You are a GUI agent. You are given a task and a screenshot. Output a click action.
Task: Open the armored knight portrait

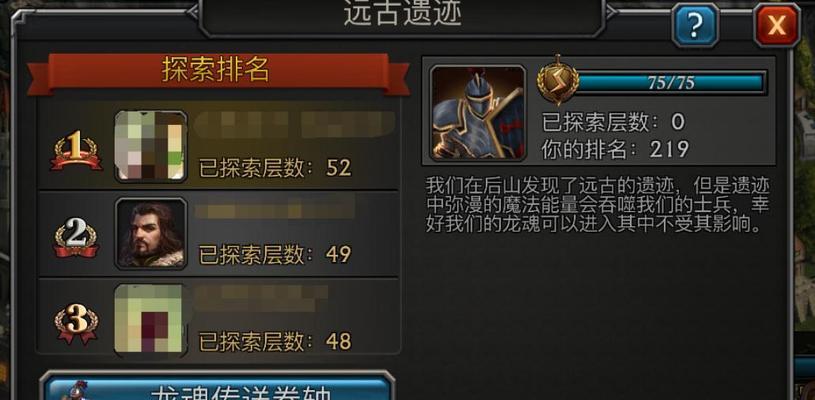point(478,113)
